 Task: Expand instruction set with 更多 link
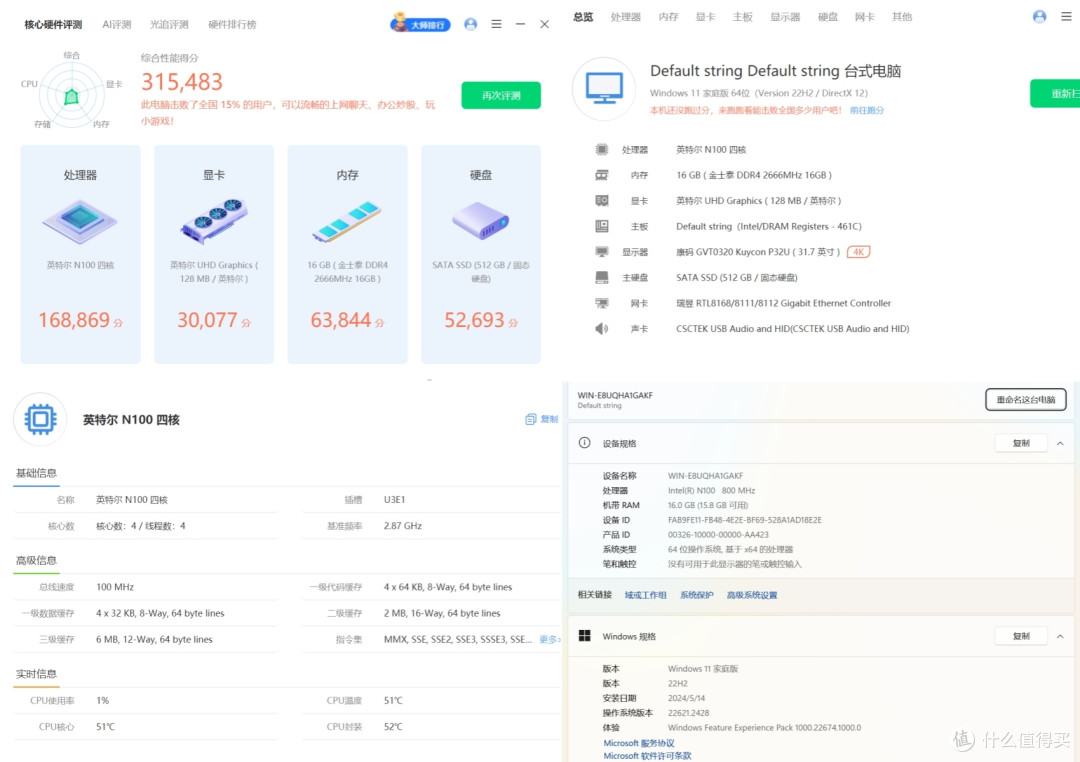click(549, 639)
